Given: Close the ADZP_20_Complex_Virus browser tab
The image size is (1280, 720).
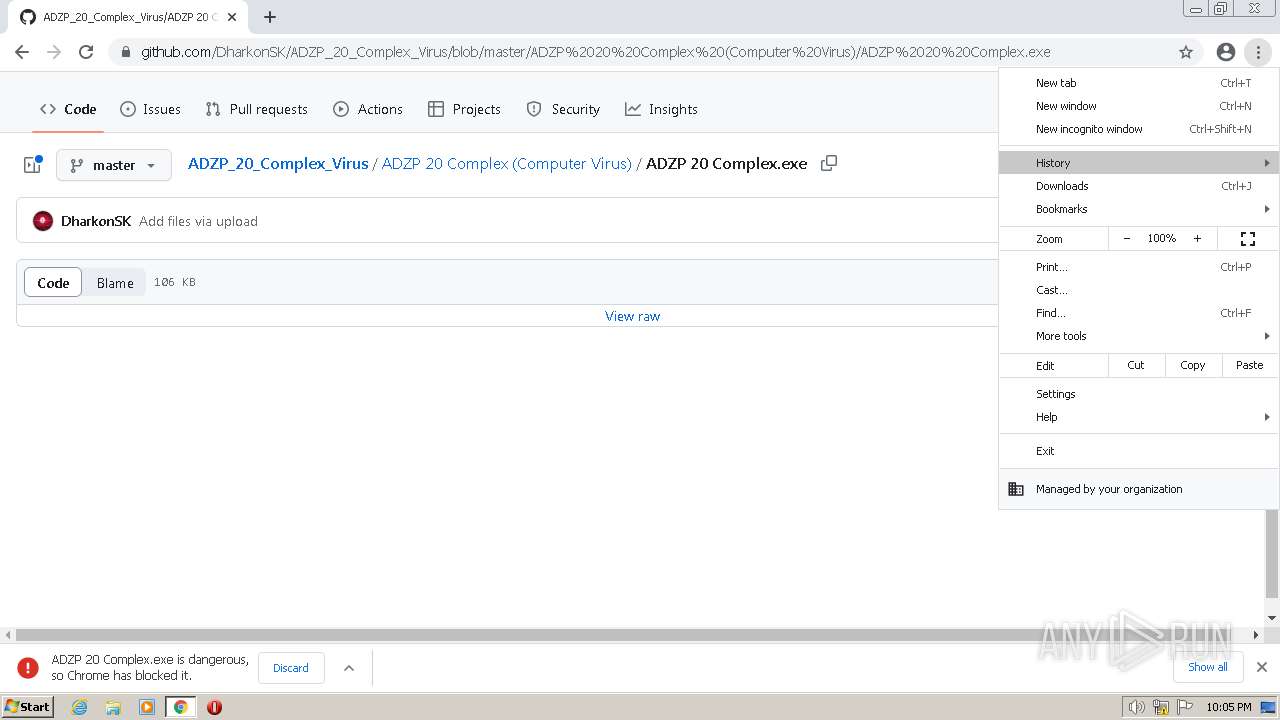Looking at the screenshot, I should click(232, 17).
